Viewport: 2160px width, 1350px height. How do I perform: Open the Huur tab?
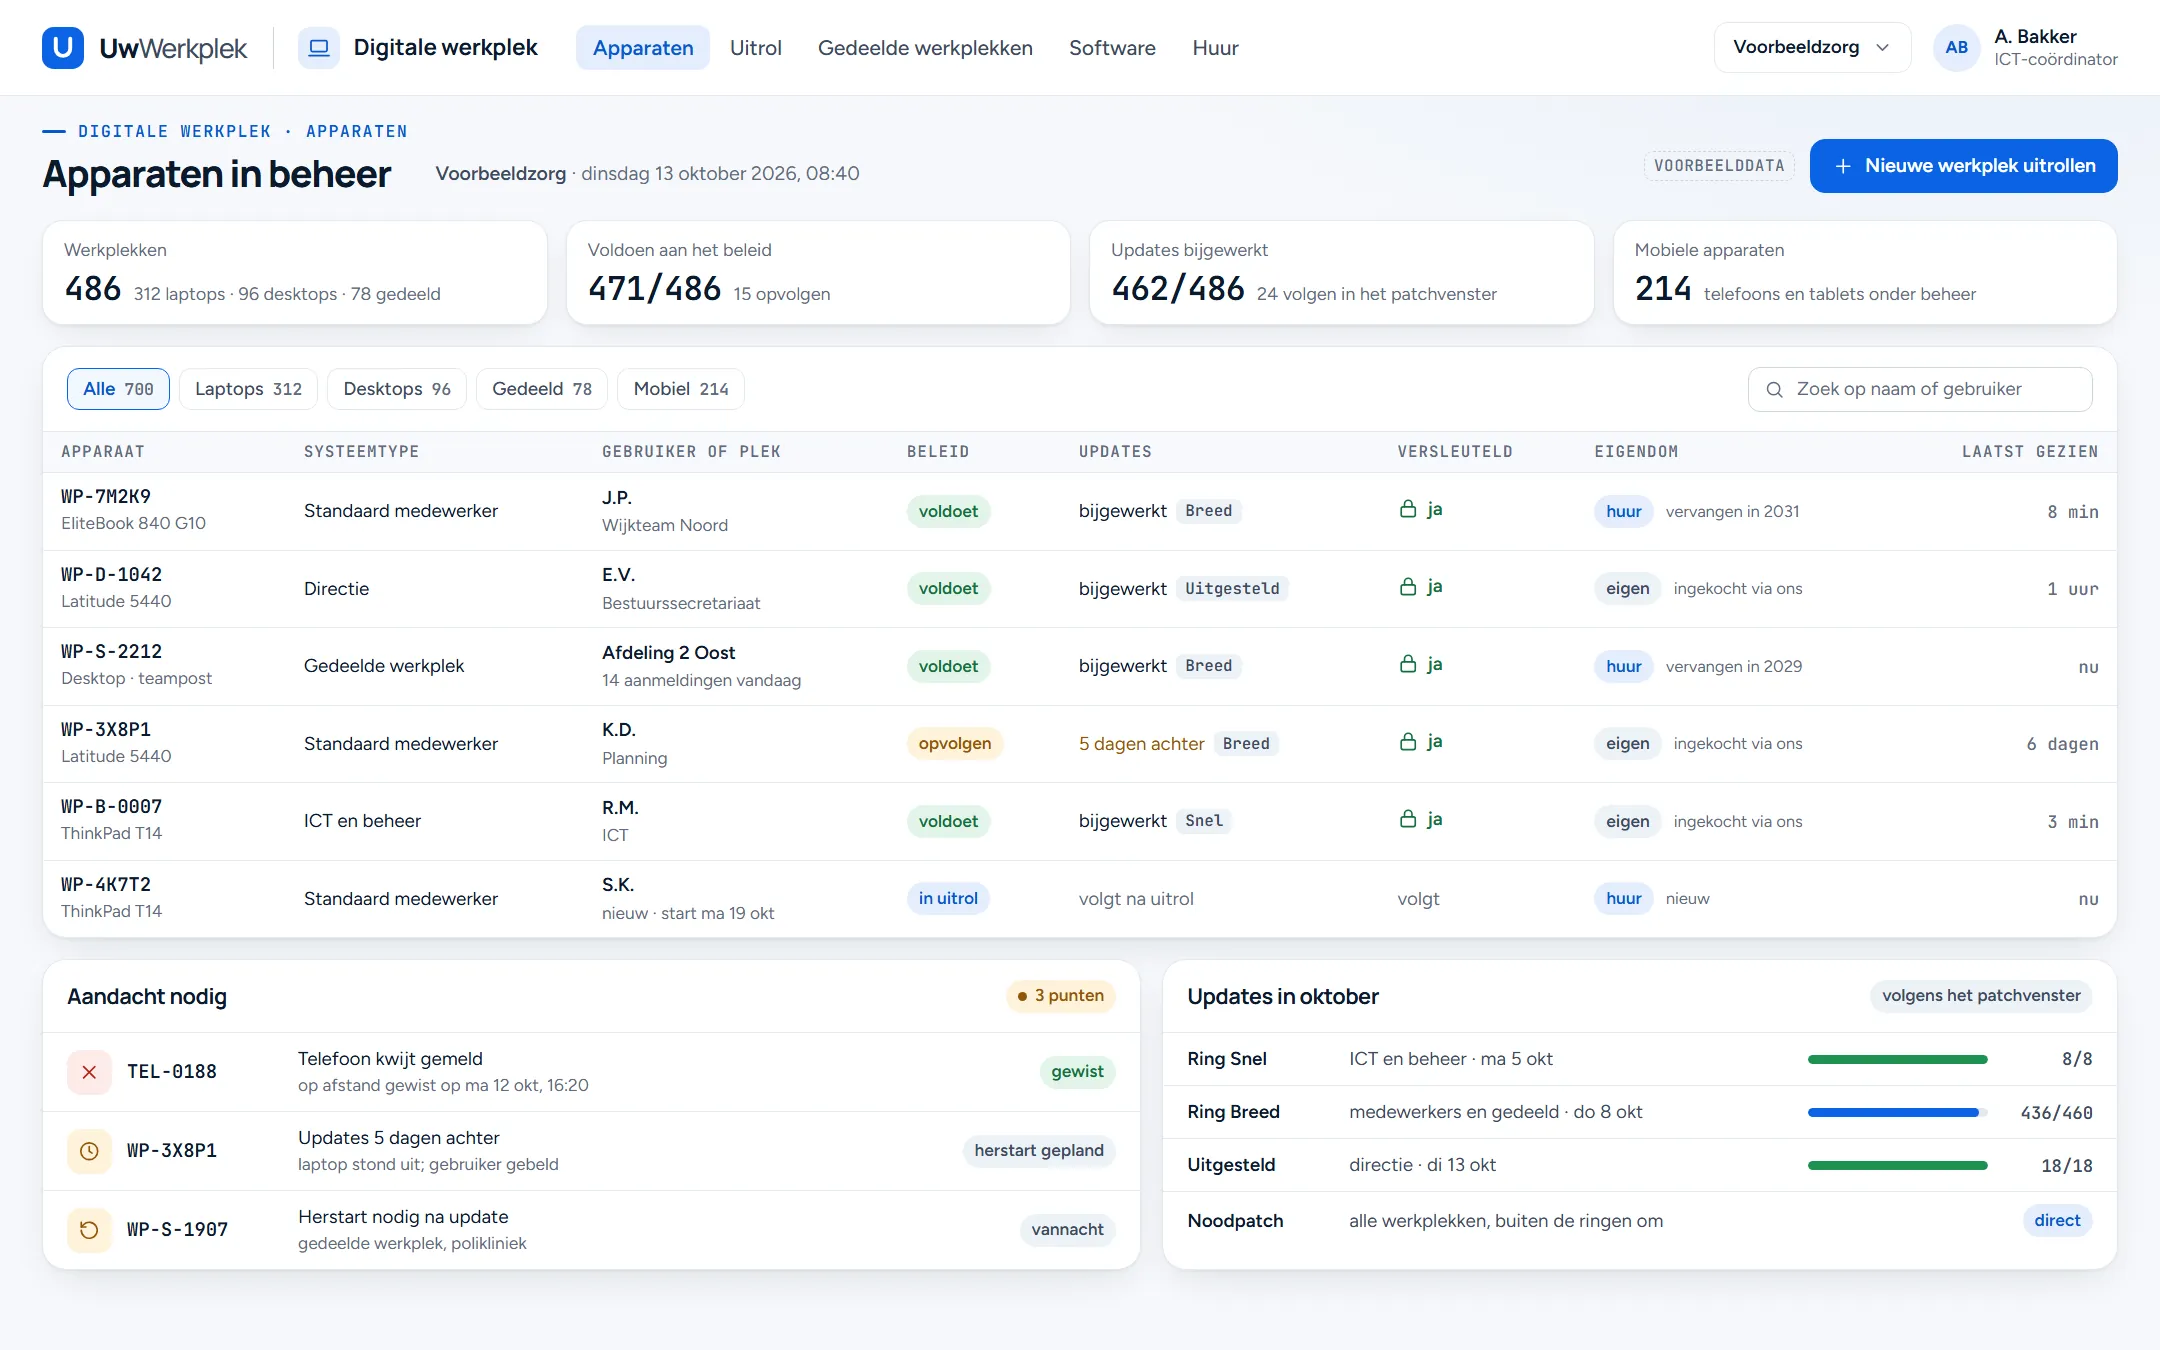1215,48
